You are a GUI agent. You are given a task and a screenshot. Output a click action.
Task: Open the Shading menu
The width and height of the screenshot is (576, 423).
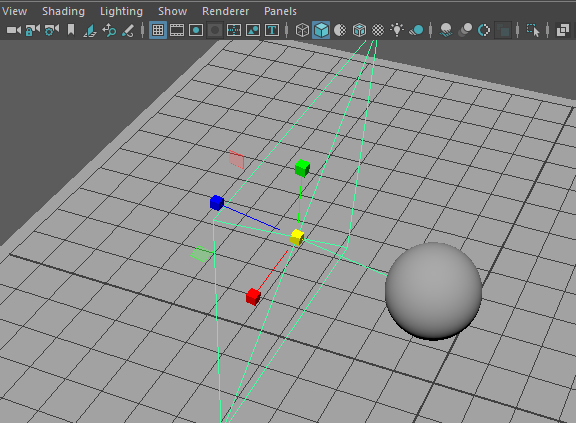tap(64, 11)
